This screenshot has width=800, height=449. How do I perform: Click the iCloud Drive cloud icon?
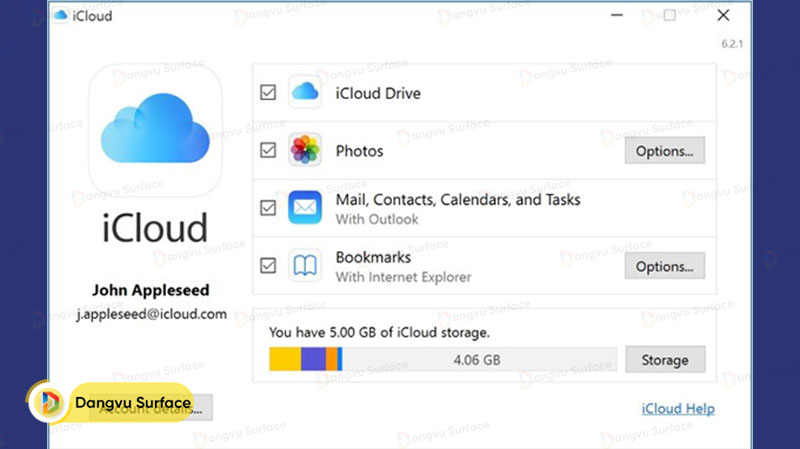(305, 92)
